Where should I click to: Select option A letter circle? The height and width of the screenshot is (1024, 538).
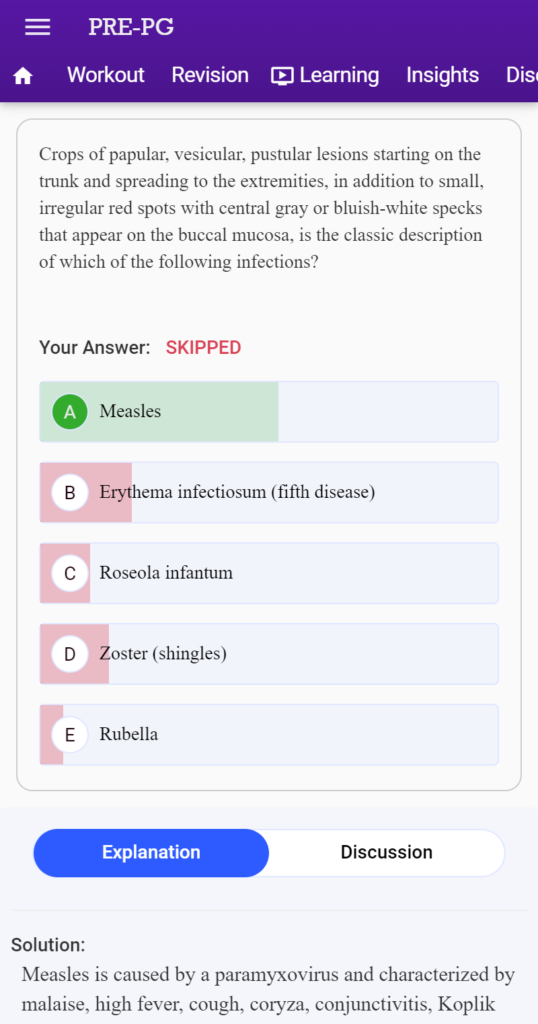tap(70, 412)
